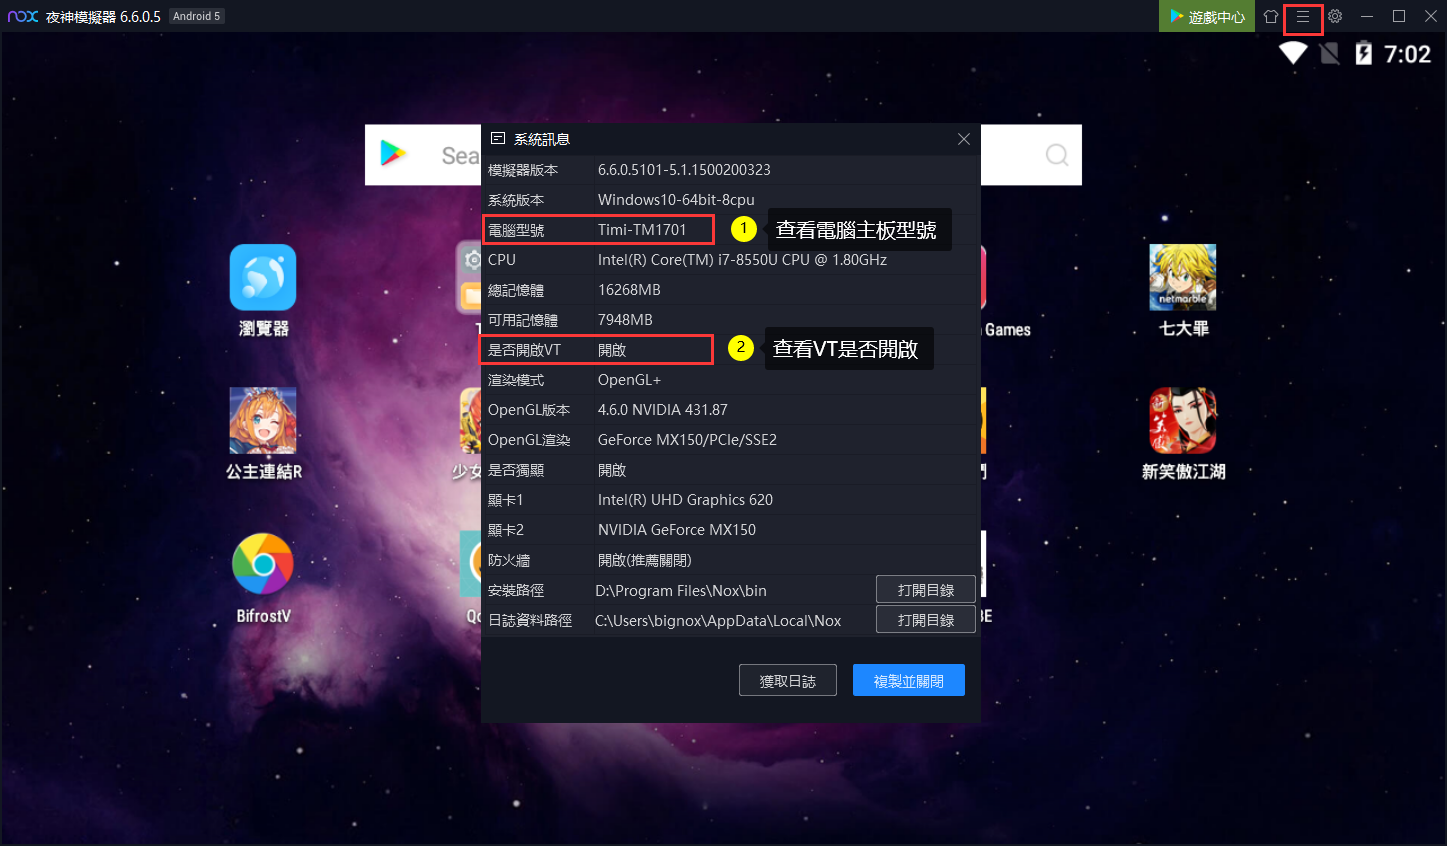Click the Android 5 version badge
Screen dimensions: 1447x846
click(x=196, y=16)
